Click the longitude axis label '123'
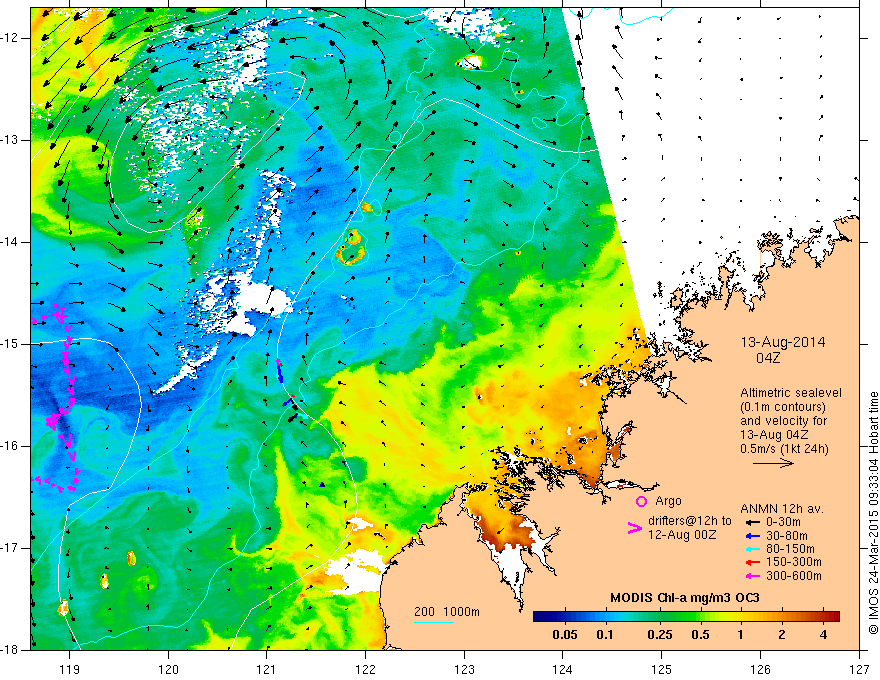Viewport: 880px width, 680px height. (x=464, y=670)
